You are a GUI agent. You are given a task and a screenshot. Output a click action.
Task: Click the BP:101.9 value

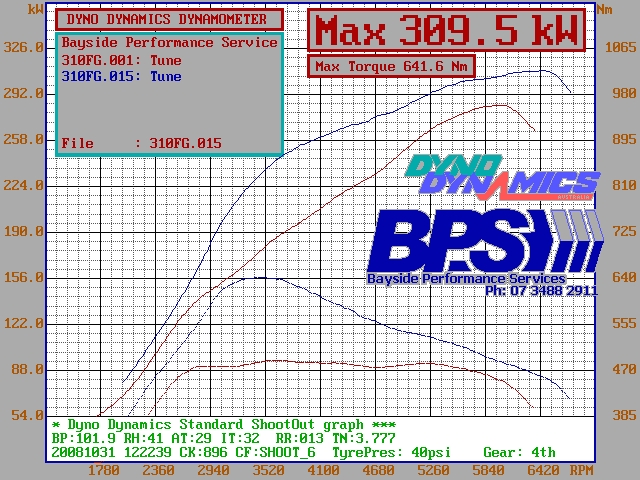tap(84, 438)
